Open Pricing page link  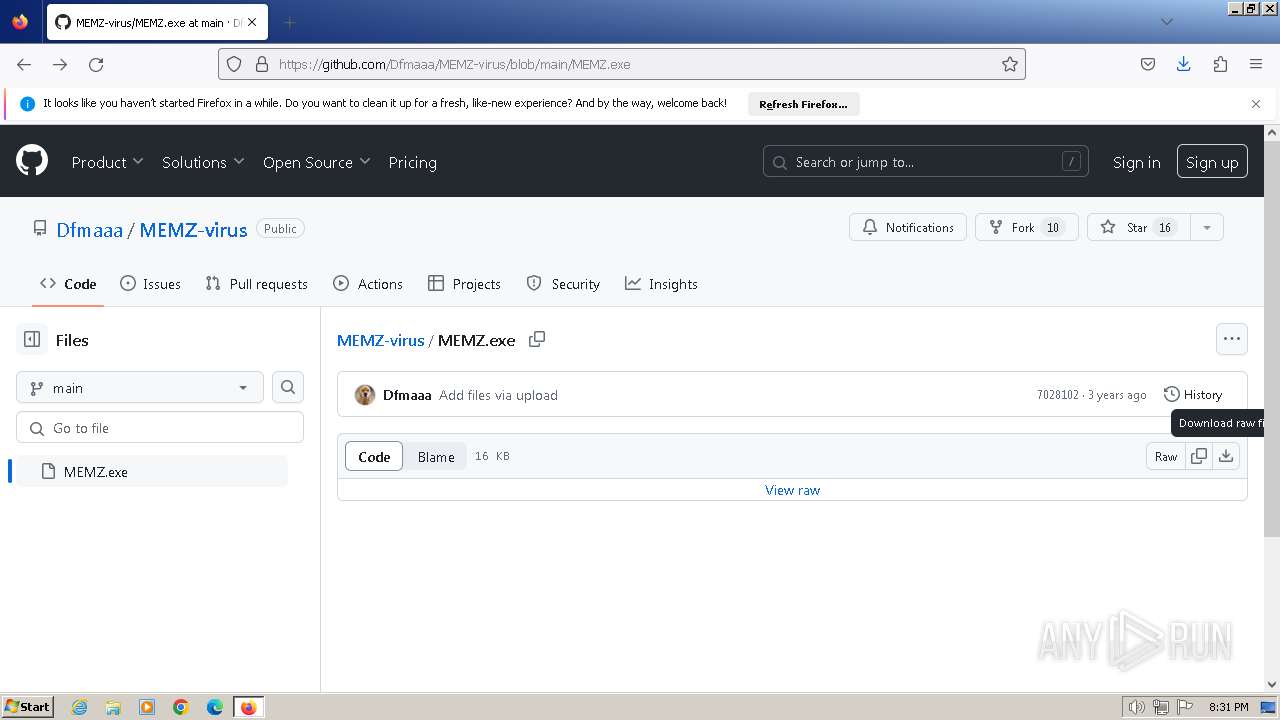coord(412,162)
